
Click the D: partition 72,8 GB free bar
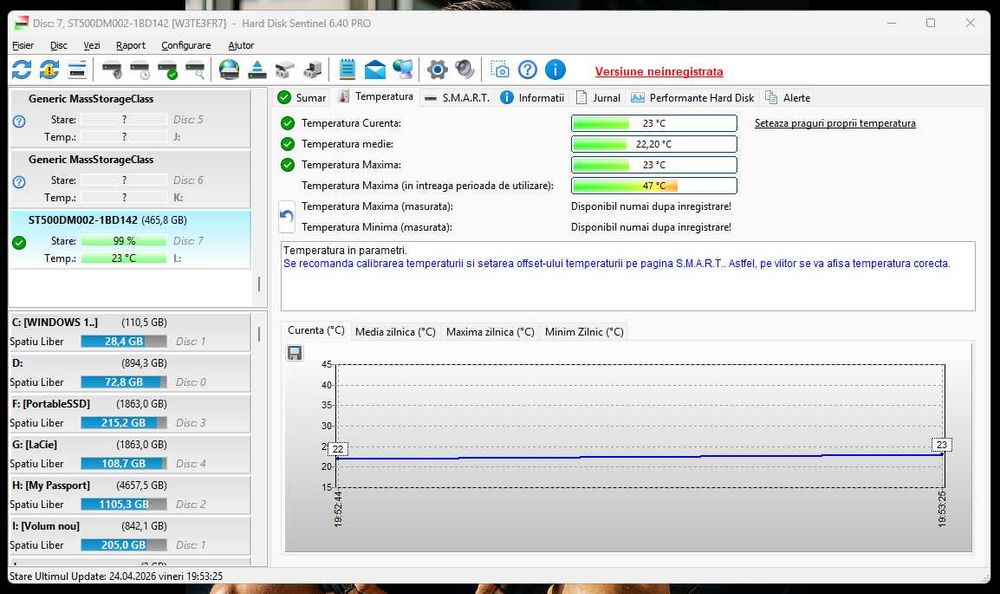point(124,382)
